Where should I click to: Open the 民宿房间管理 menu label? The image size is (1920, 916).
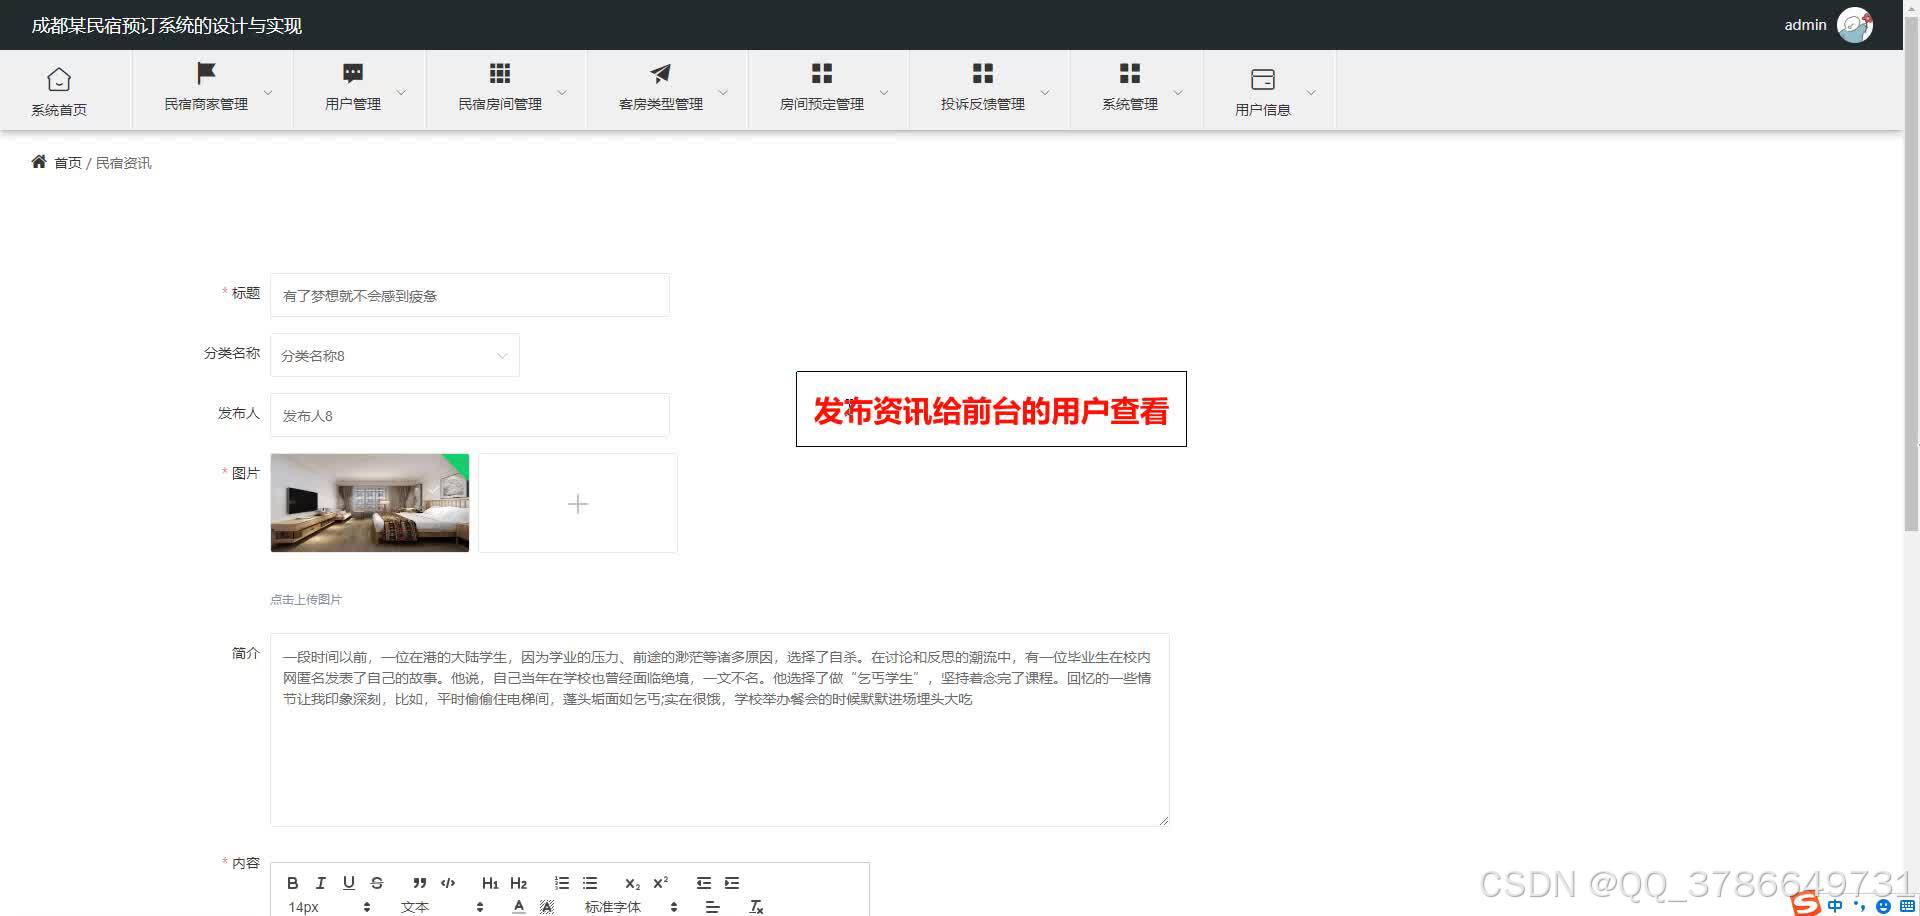500,104
